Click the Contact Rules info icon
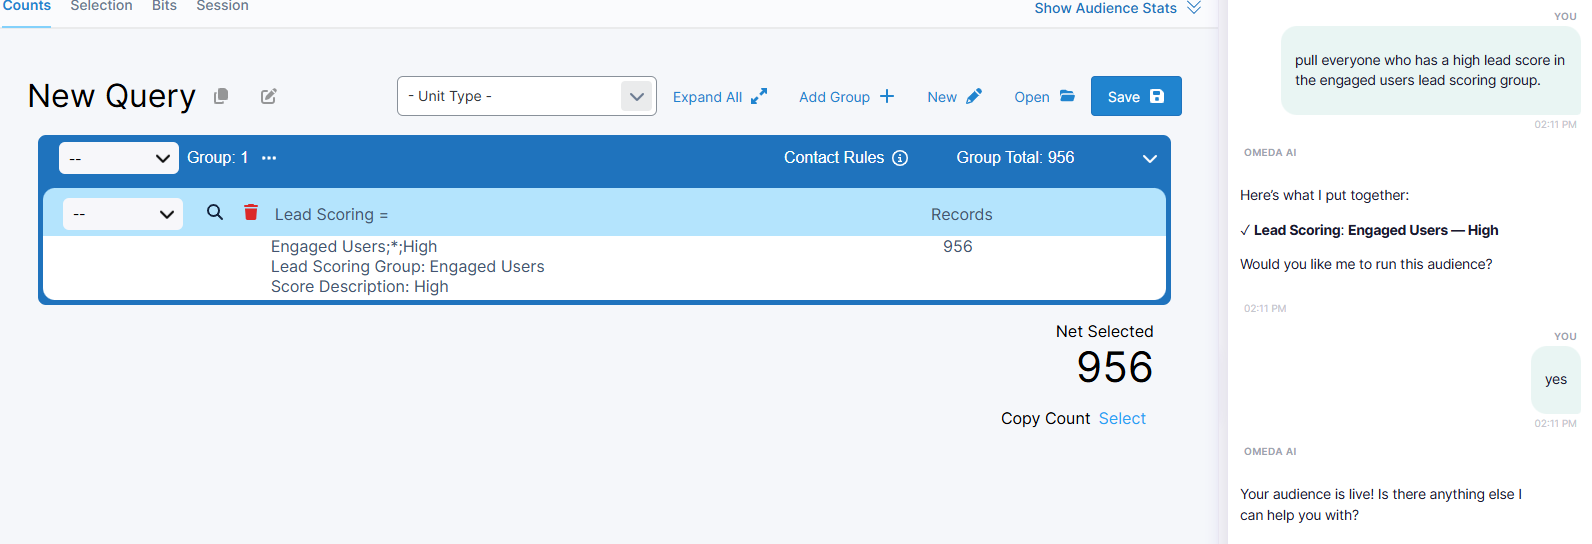Viewport: 1592px width, 544px height. [900, 158]
